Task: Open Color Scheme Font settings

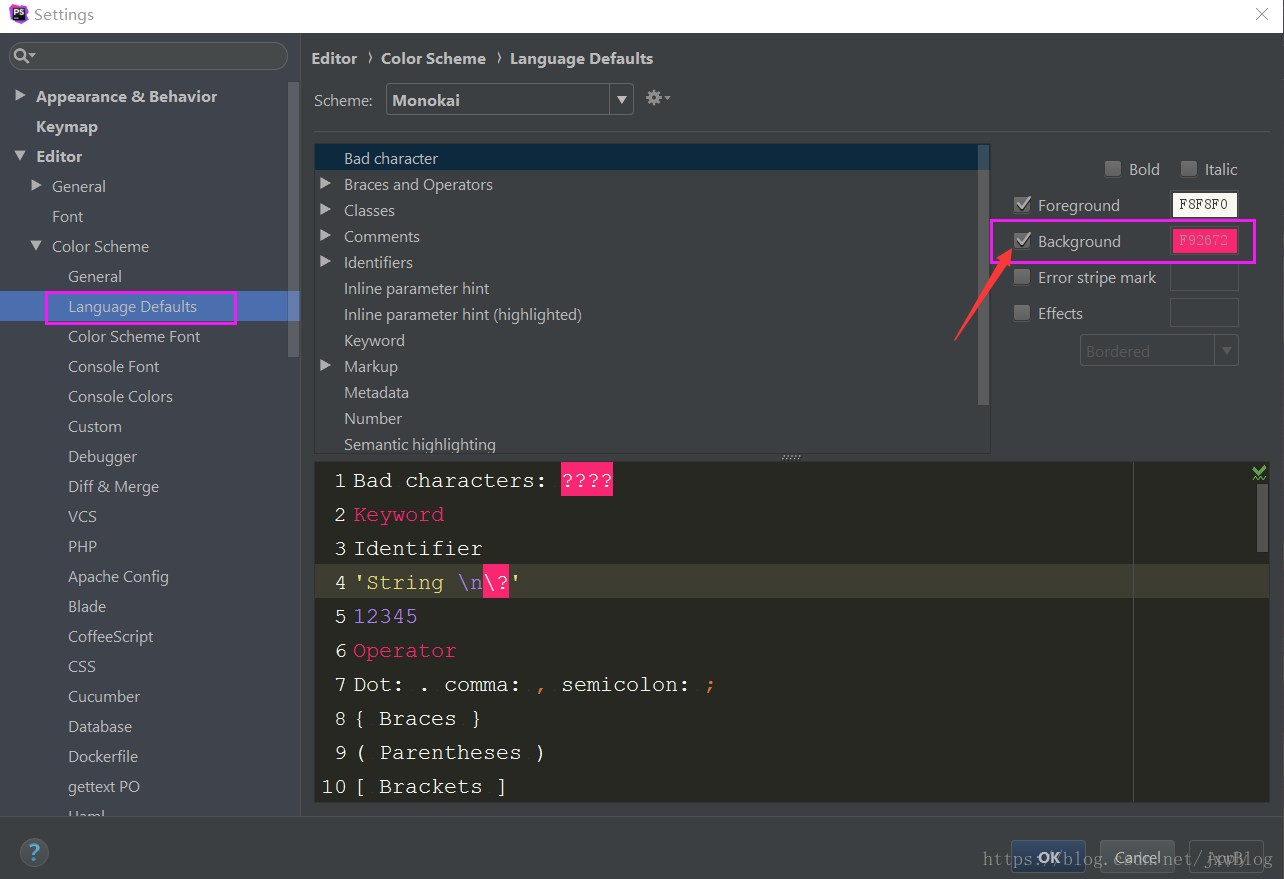Action: click(134, 336)
